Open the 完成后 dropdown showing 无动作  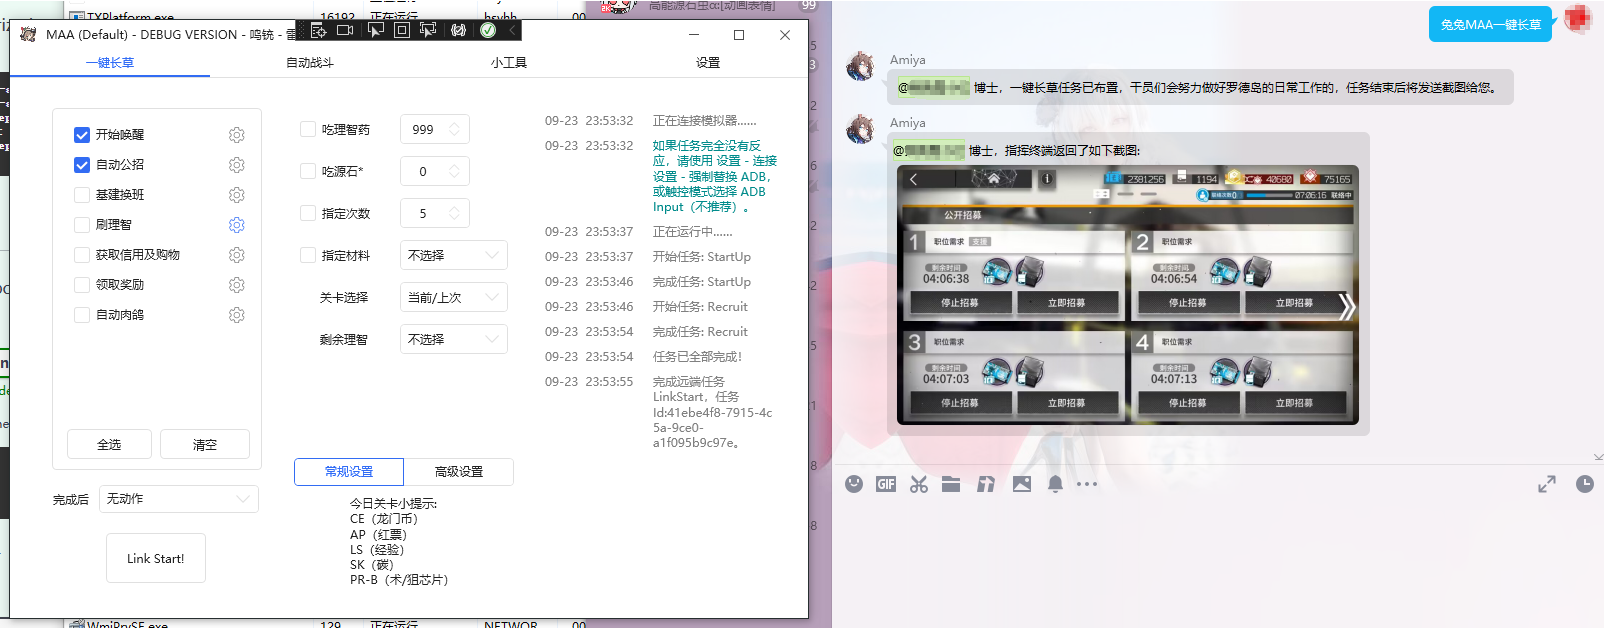point(179,499)
